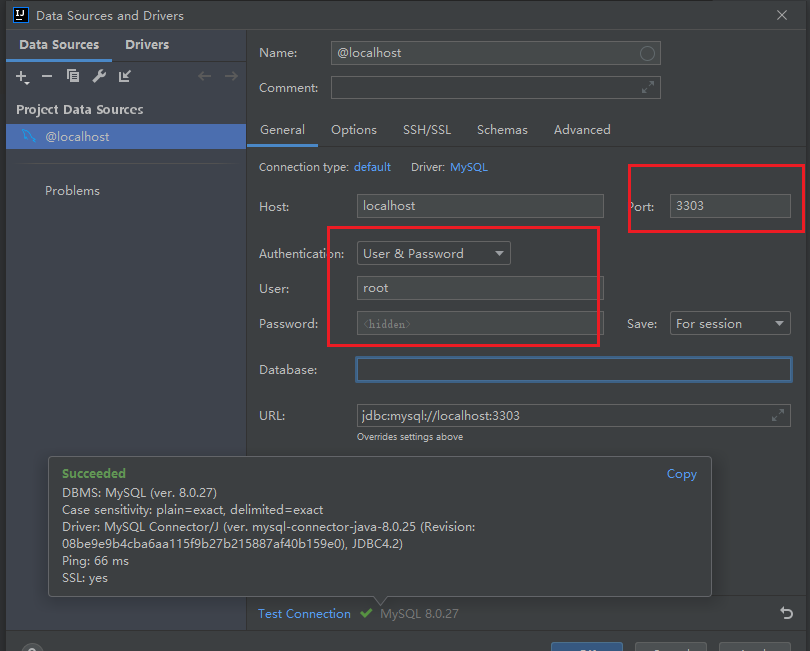Screen dimensions: 810x651
Task: Expand the URL field editor
Action: click(x=777, y=415)
